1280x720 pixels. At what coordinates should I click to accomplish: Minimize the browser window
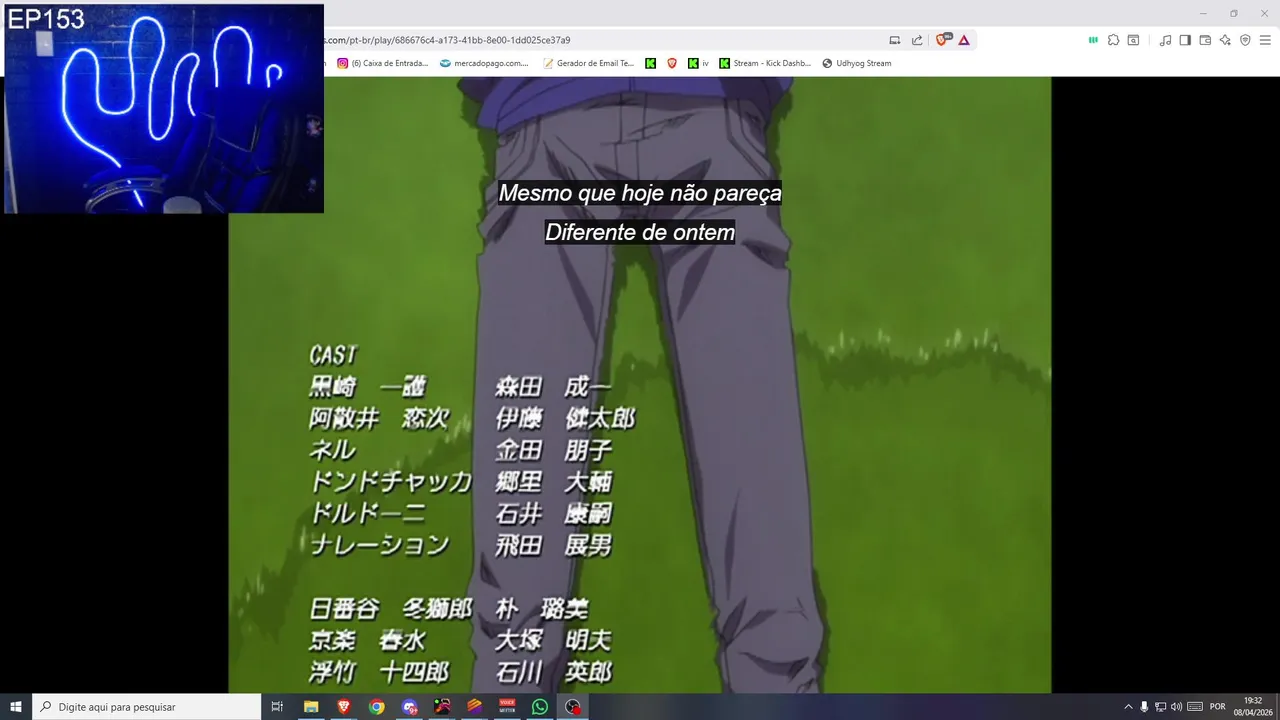[1203, 13]
